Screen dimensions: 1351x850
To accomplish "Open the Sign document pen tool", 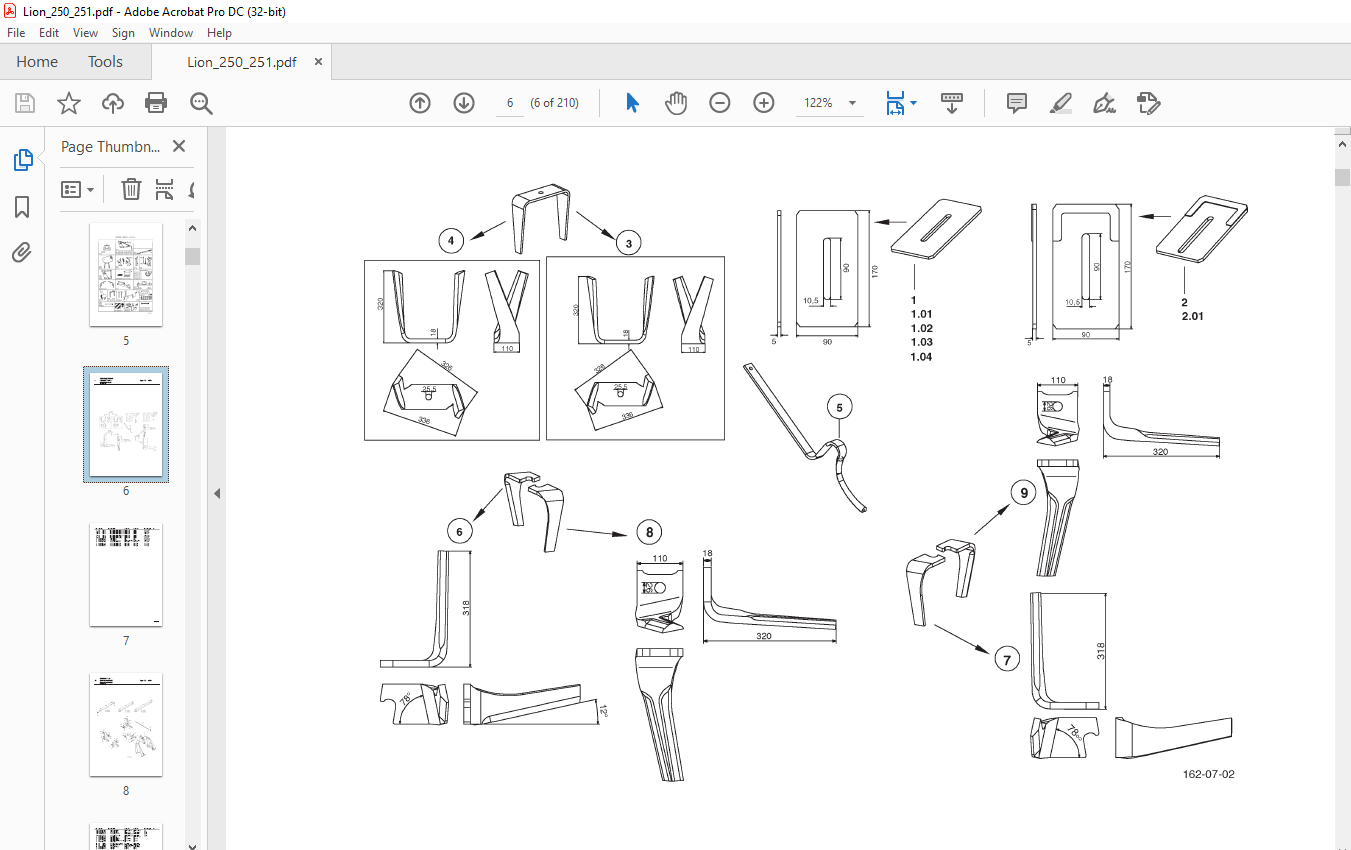I will click(x=1105, y=103).
